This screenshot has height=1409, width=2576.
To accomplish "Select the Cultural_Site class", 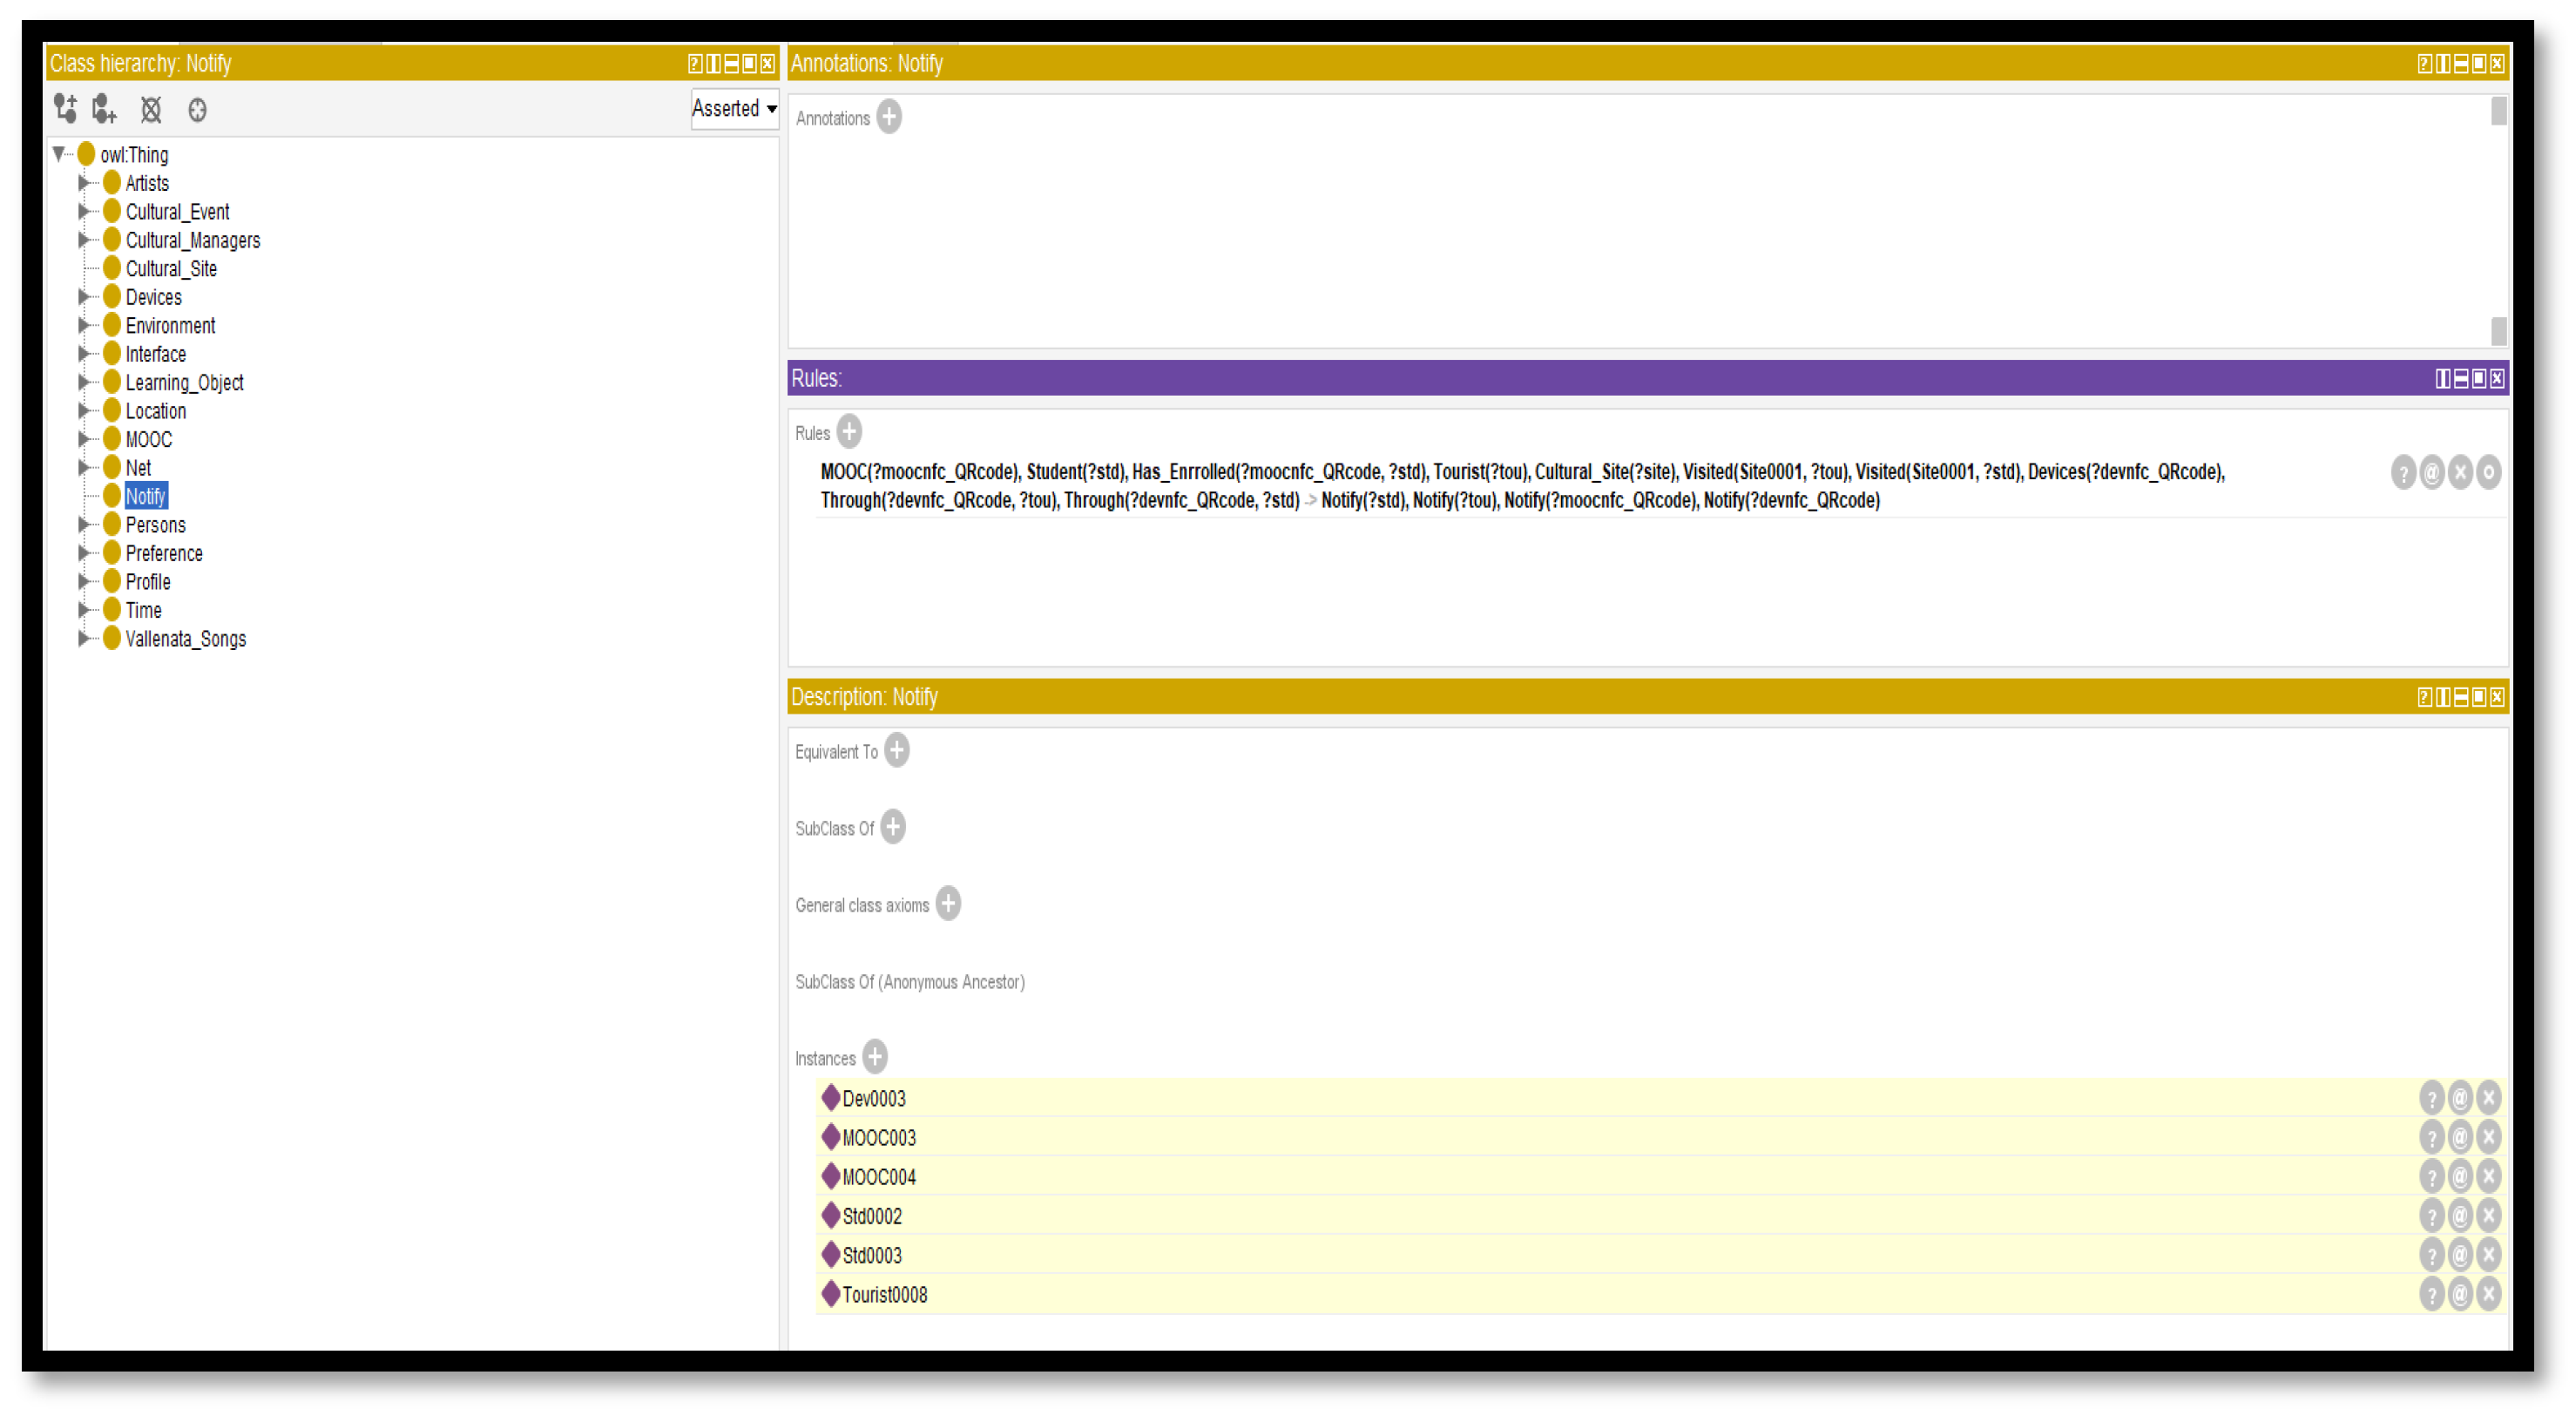I will [x=171, y=268].
